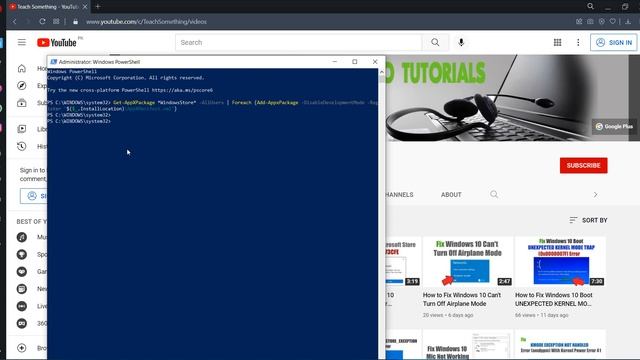Click the channel search magnifier icon
Viewport: 640px width, 360px height.
pyautogui.click(x=494, y=194)
